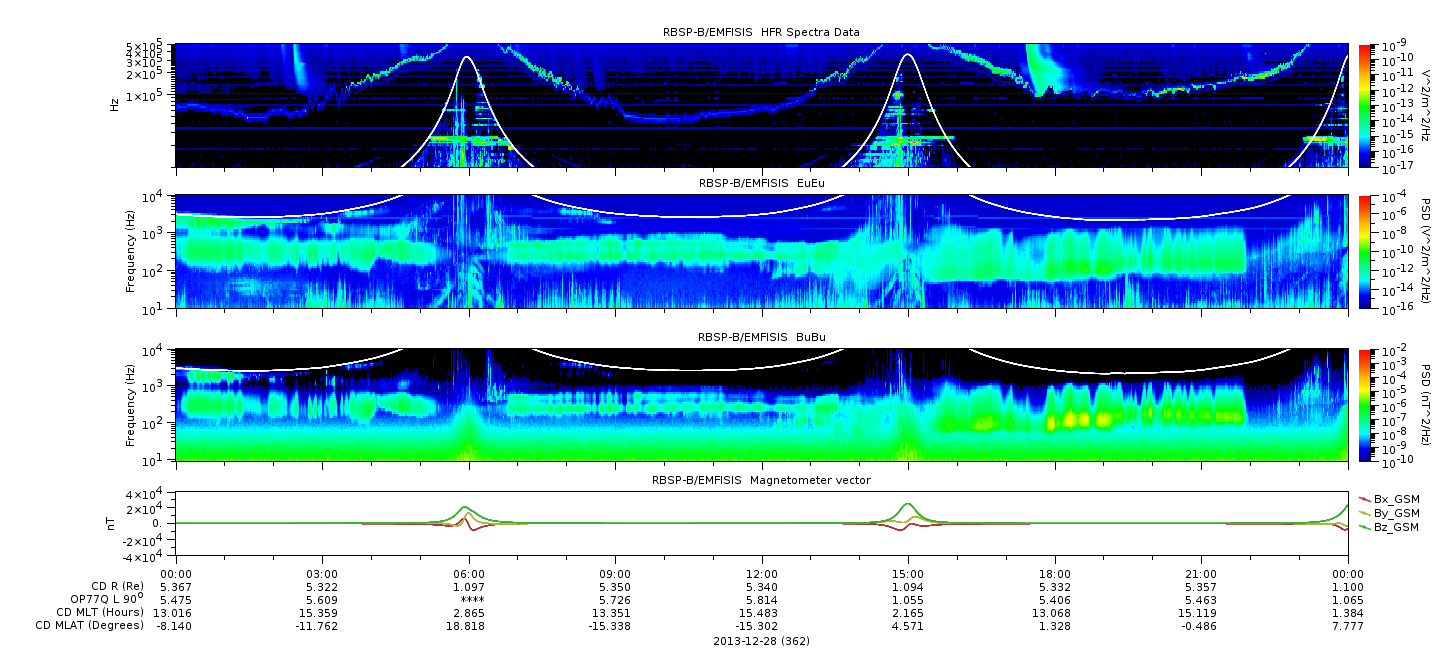Click the 2013-12-28 (362) date label
Screen dimensions: 1447x658
[761, 640]
